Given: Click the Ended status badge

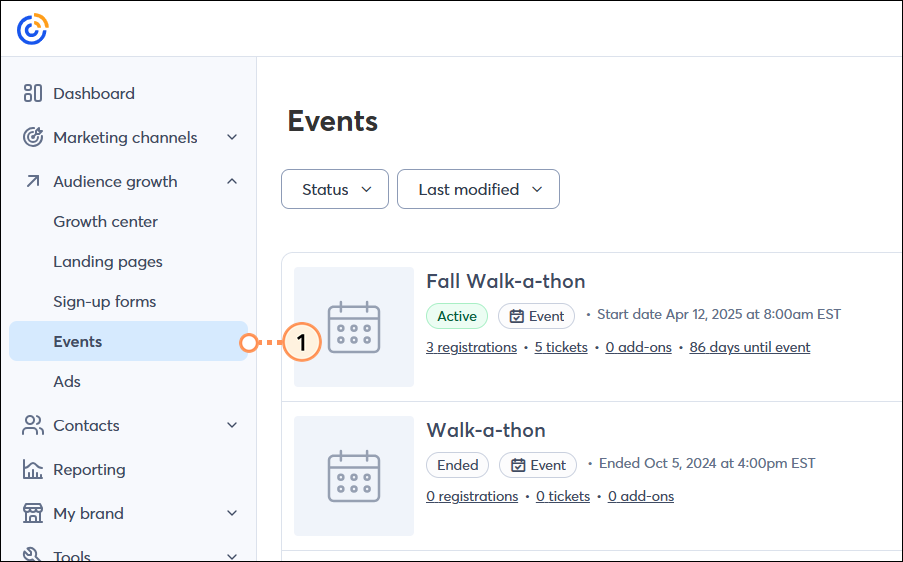Looking at the screenshot, I should [x=457, y=465].
